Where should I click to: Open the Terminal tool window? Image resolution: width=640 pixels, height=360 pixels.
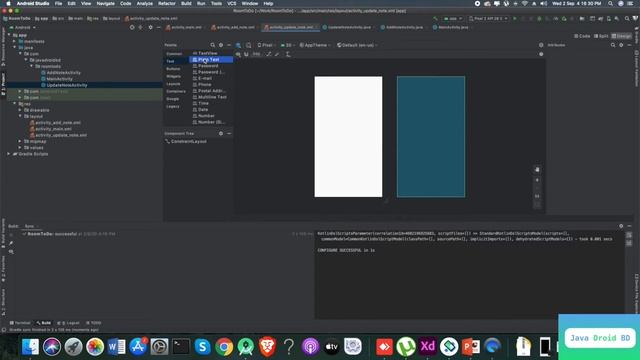(x=20, y=323)
